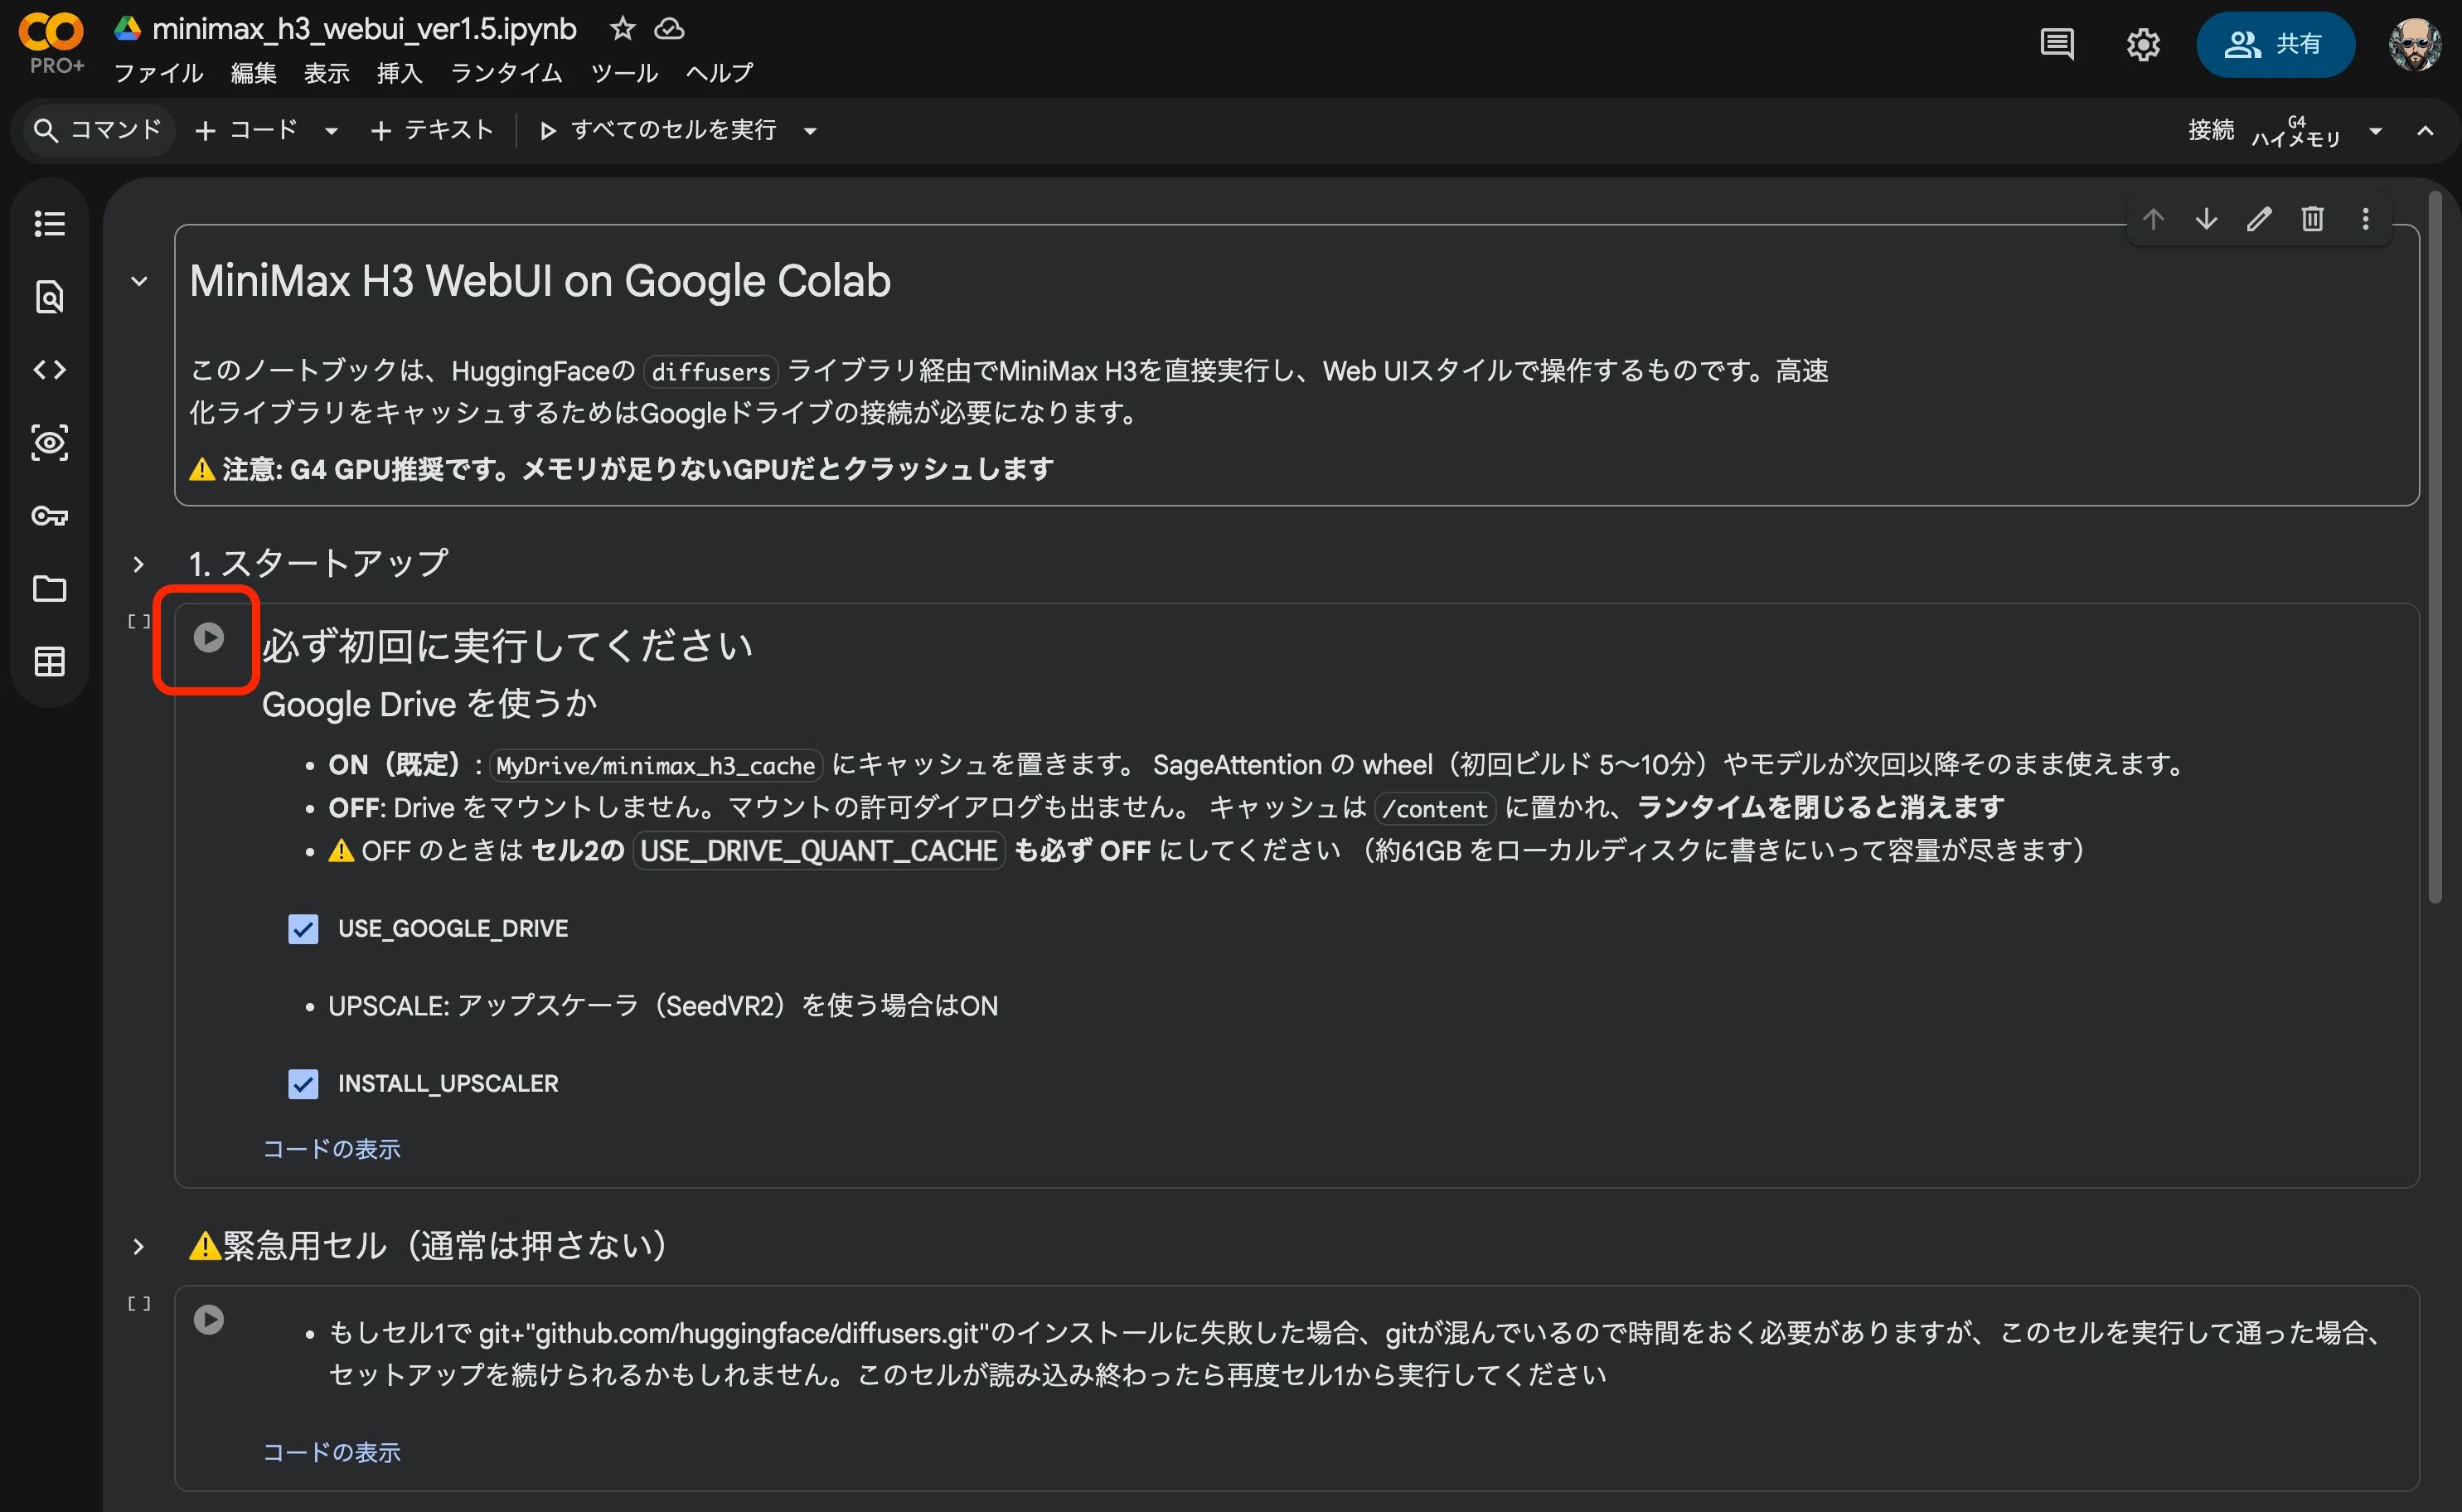Open the ツール menu
The image size is (2462, 1512).
pos(624,73)
